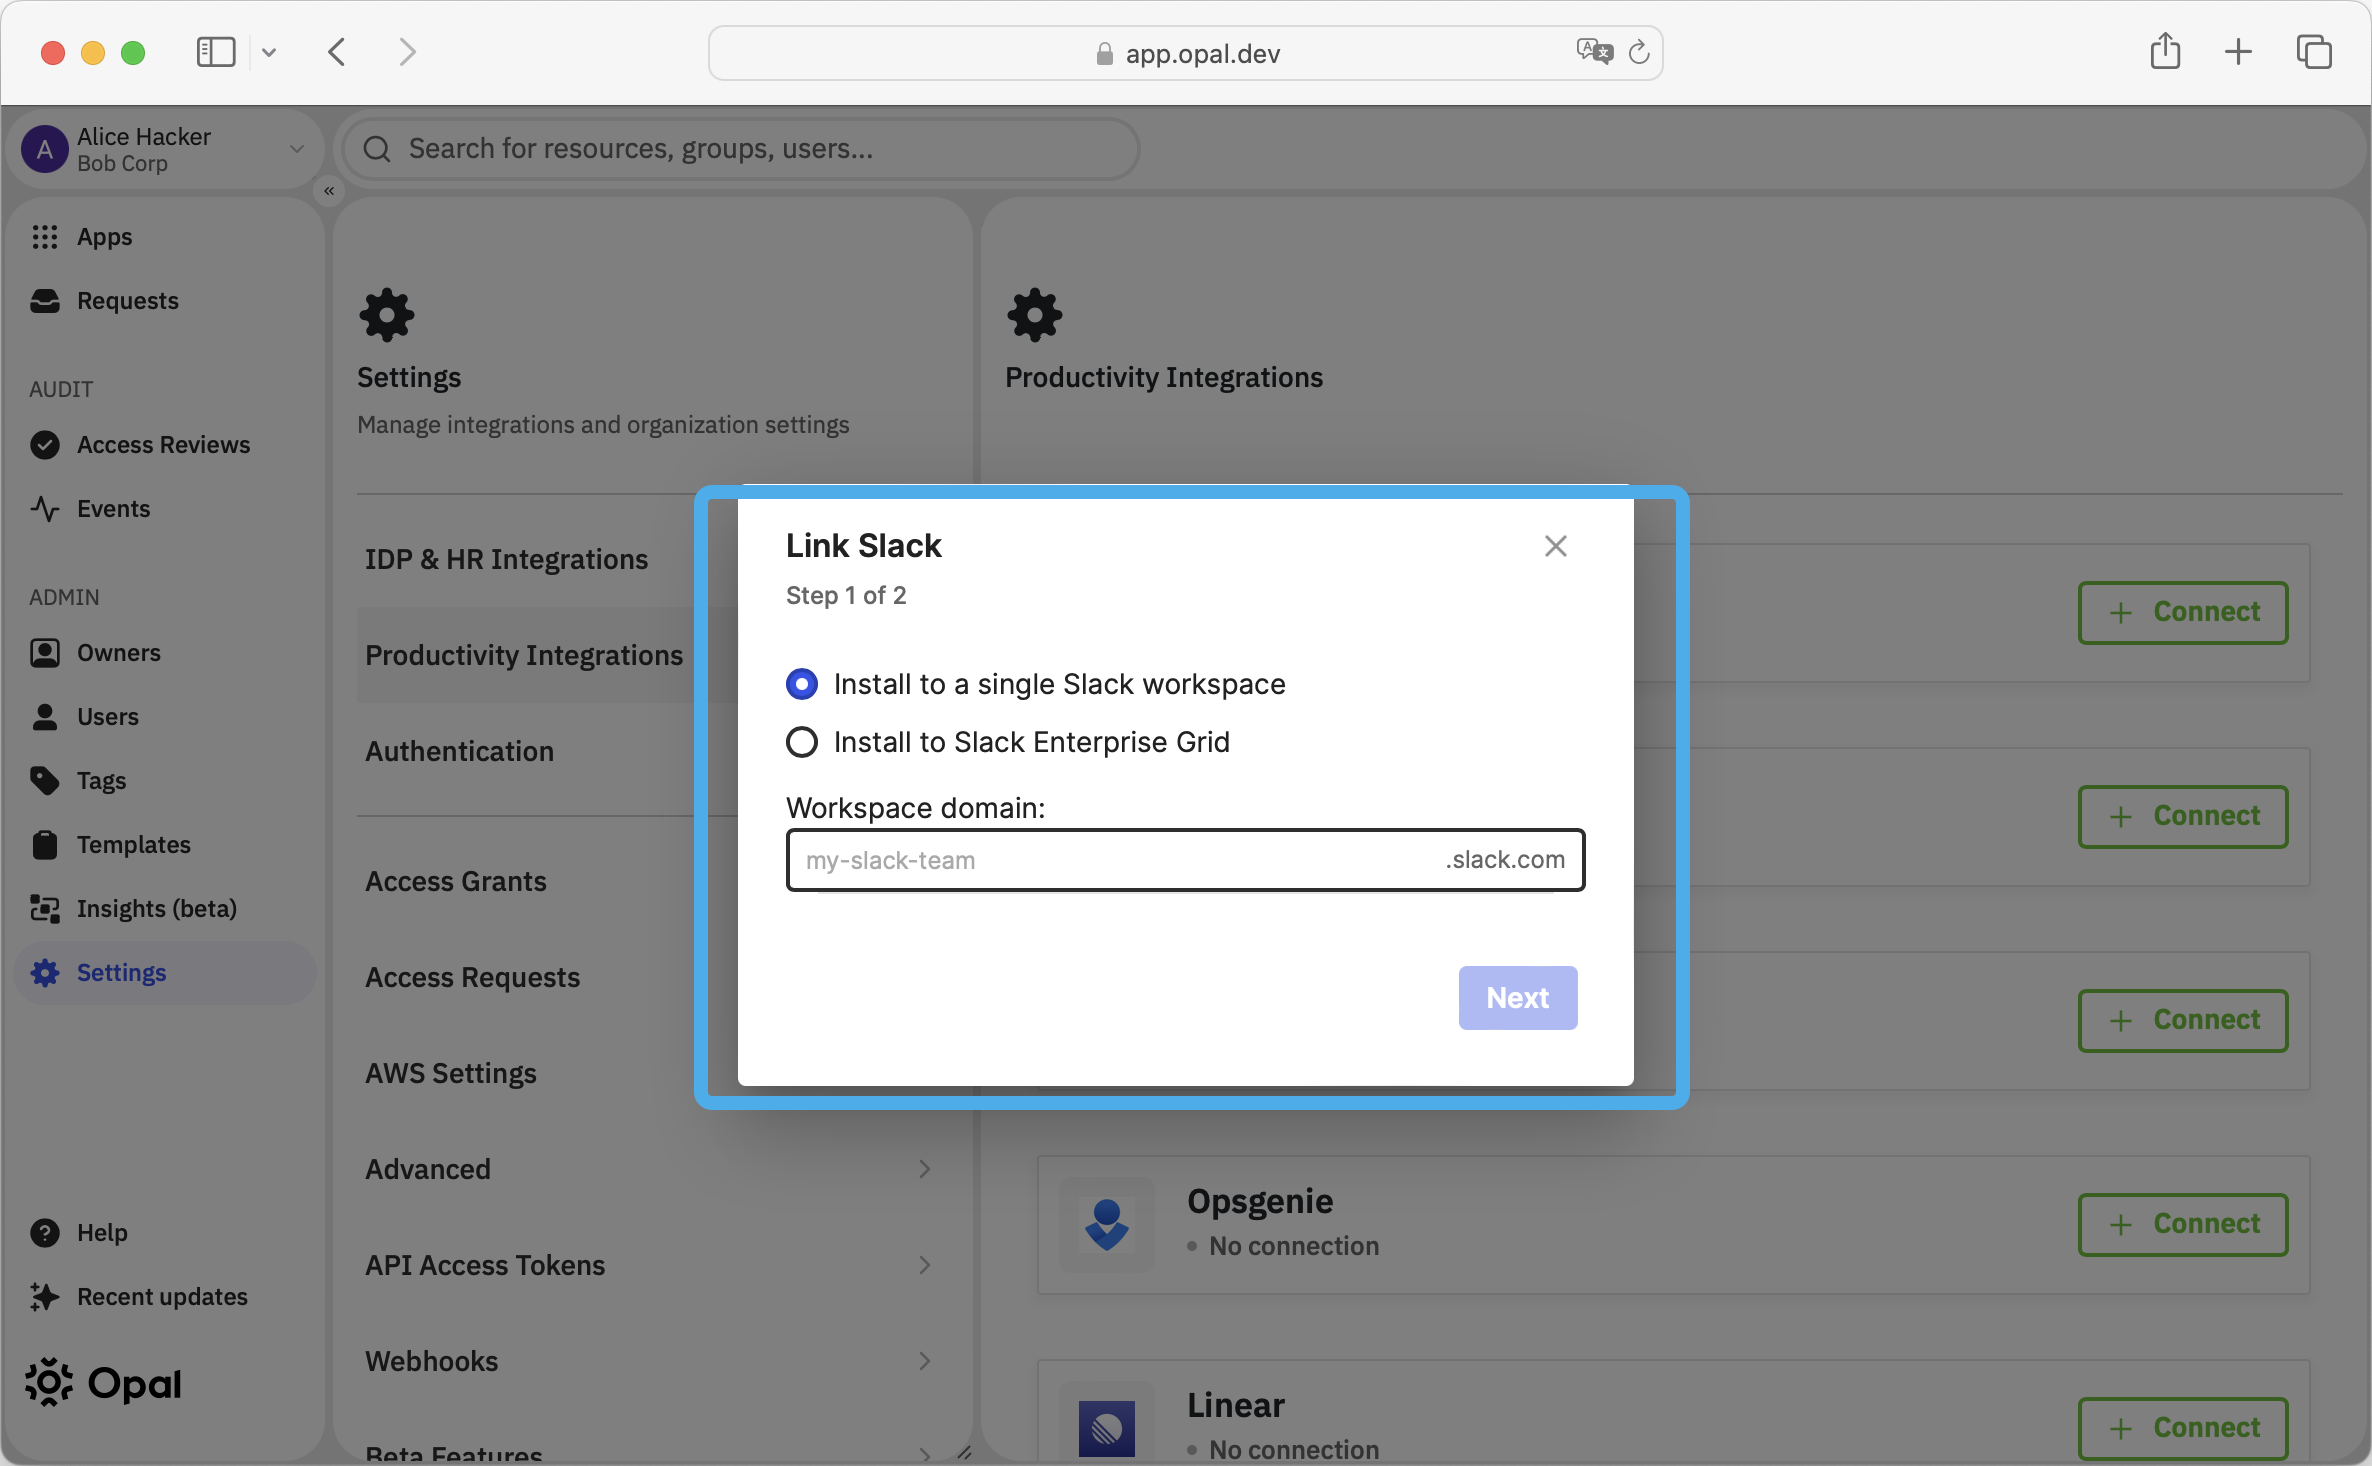
Task: Go forward in Safari
Action: 406,52
